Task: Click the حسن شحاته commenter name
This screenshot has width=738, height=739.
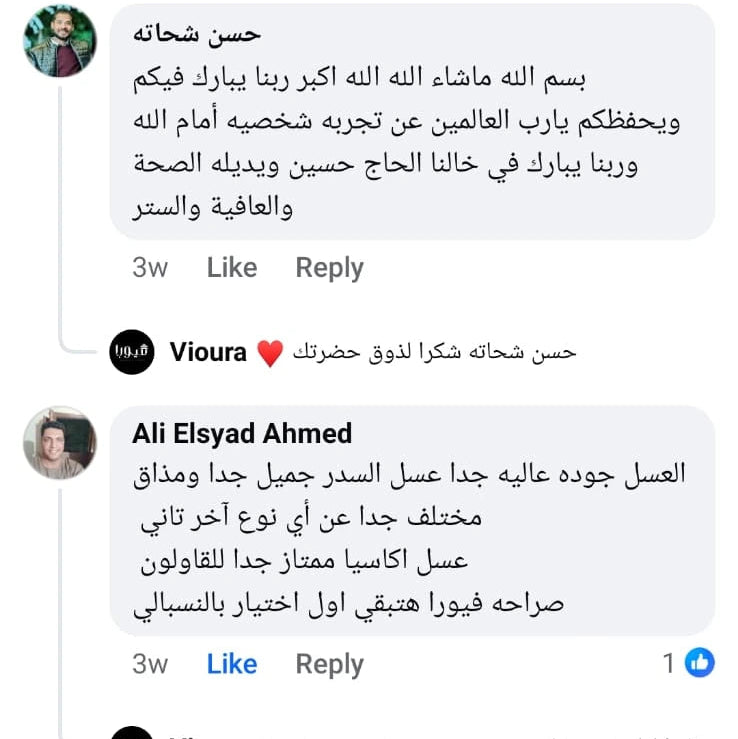Action: pyautogui.click(x=197, y=33)
